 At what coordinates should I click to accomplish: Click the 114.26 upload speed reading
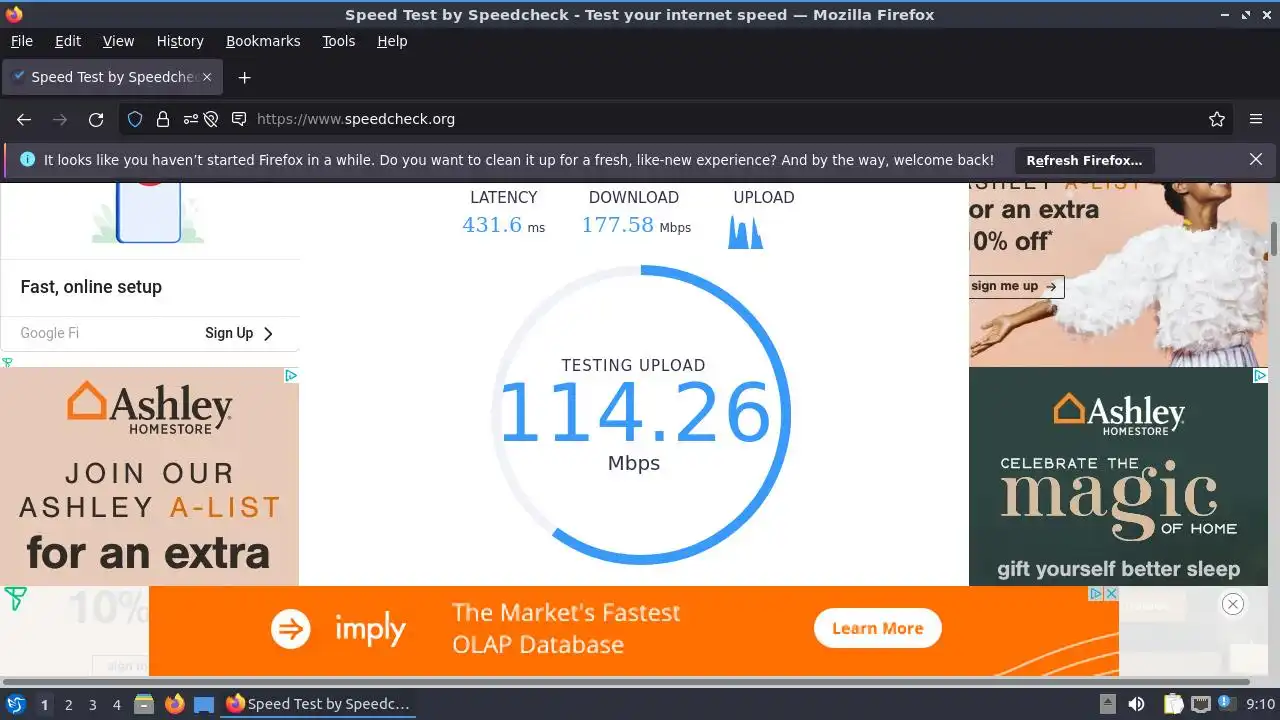pos(634,414)
